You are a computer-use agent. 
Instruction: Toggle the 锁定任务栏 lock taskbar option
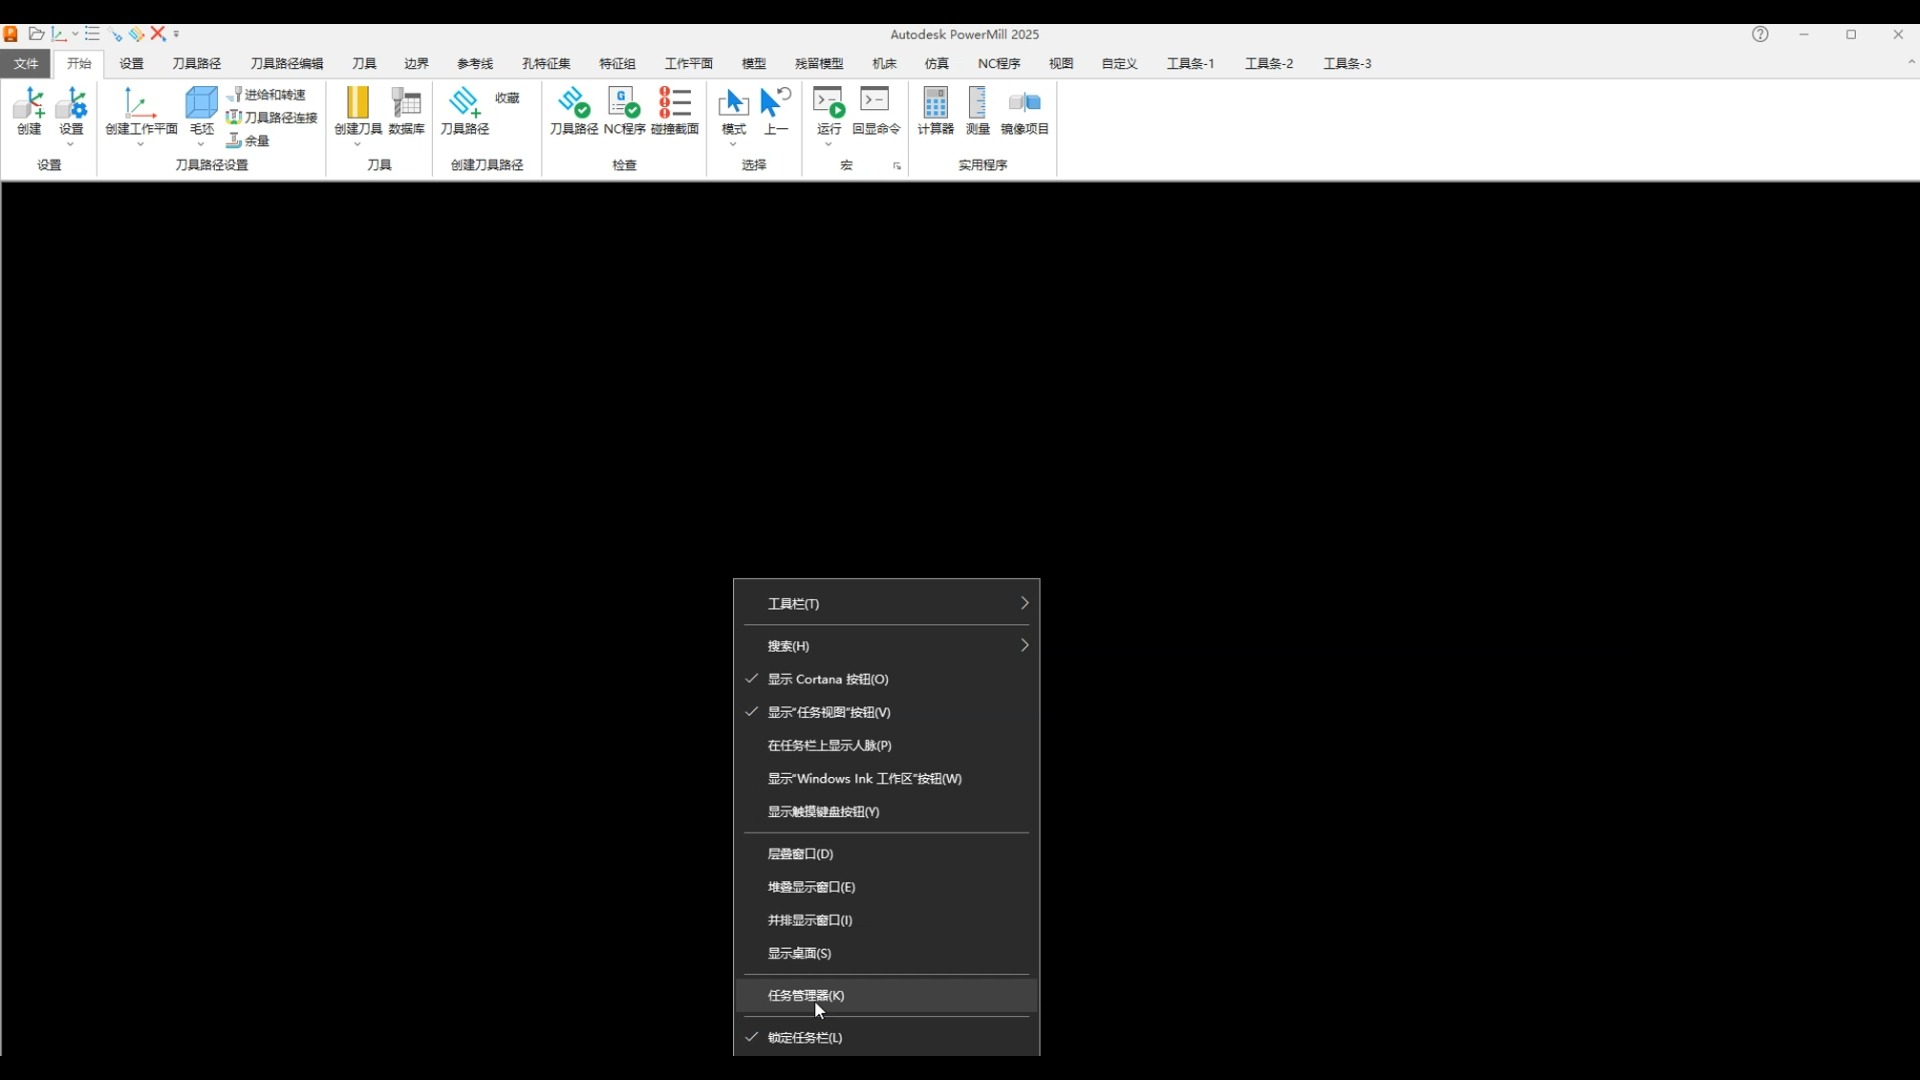(x=805, y=1037)
